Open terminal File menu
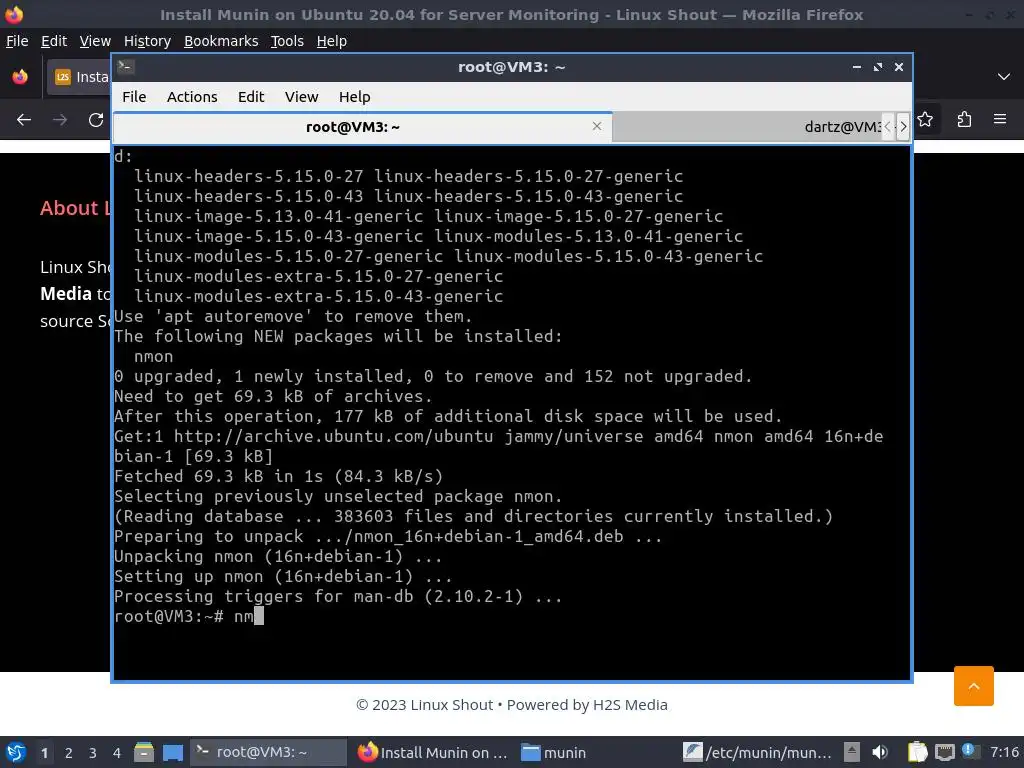The height and width of the screenshot is (768, 1024). coord(134,97)
